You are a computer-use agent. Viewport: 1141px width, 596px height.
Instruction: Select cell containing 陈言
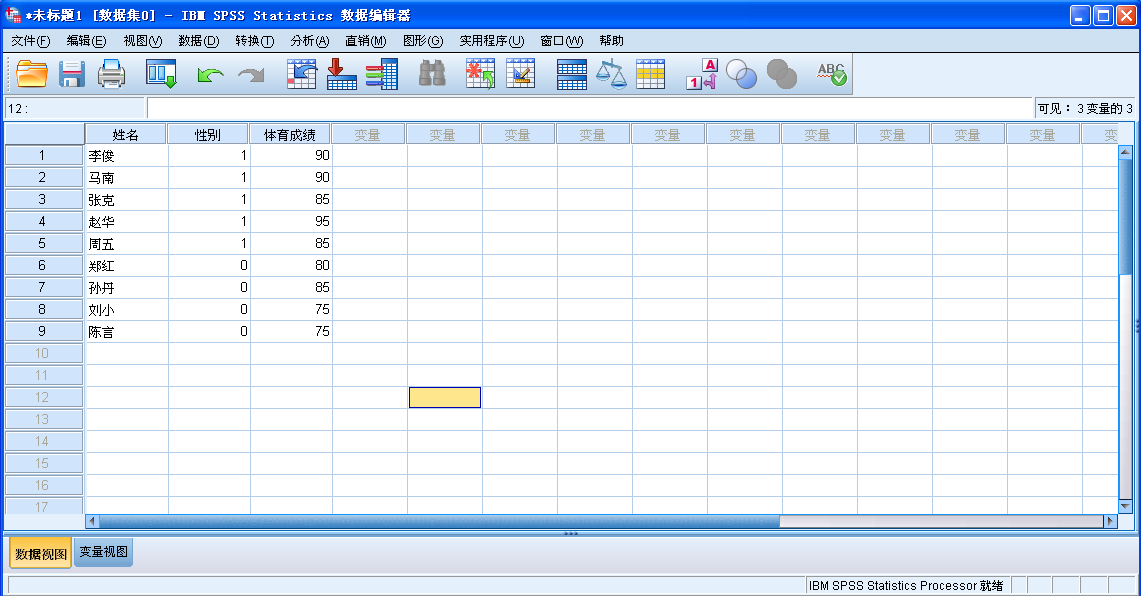[127, 332]
